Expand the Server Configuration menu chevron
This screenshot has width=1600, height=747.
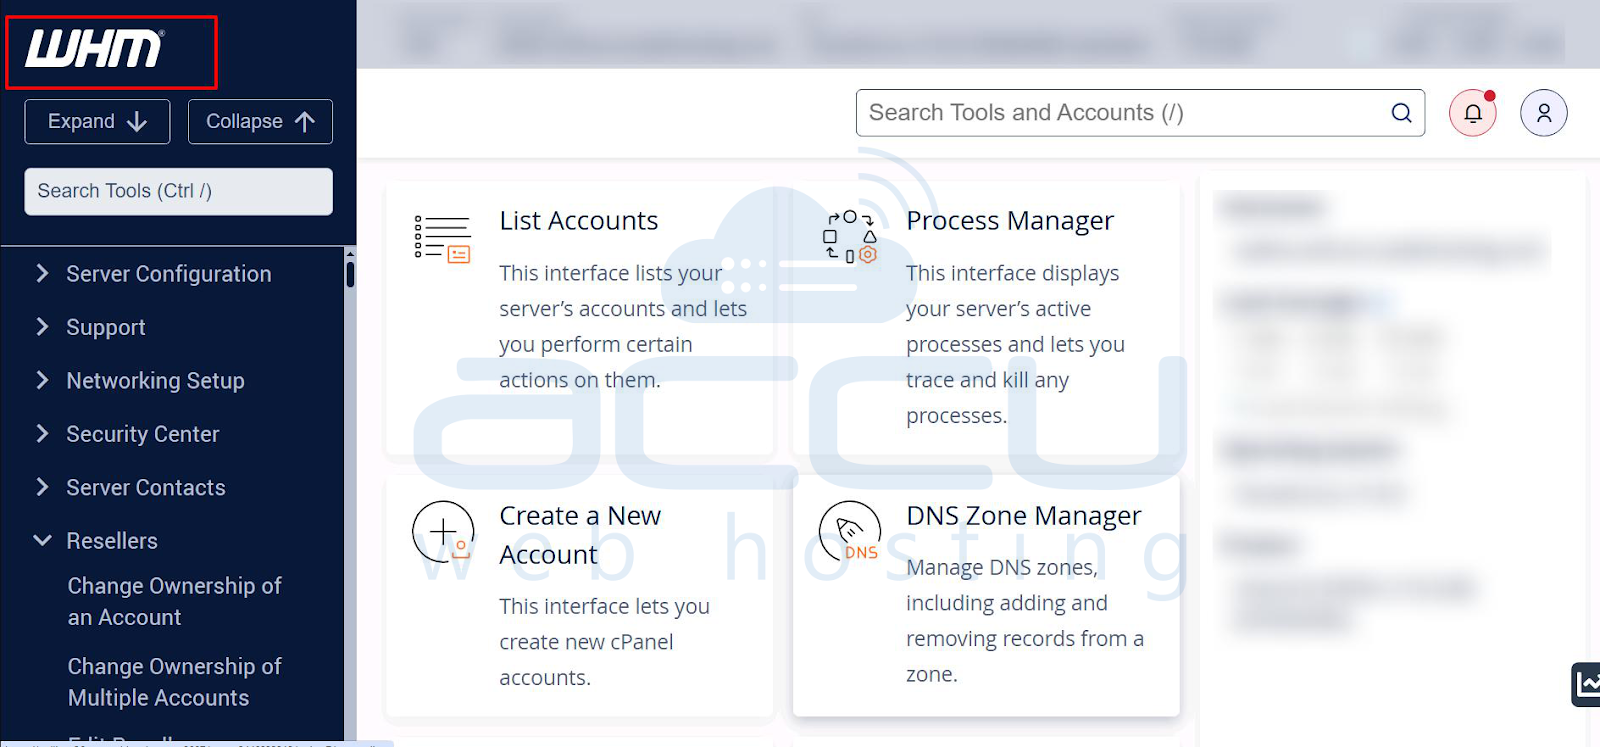(x=42, y=273)
